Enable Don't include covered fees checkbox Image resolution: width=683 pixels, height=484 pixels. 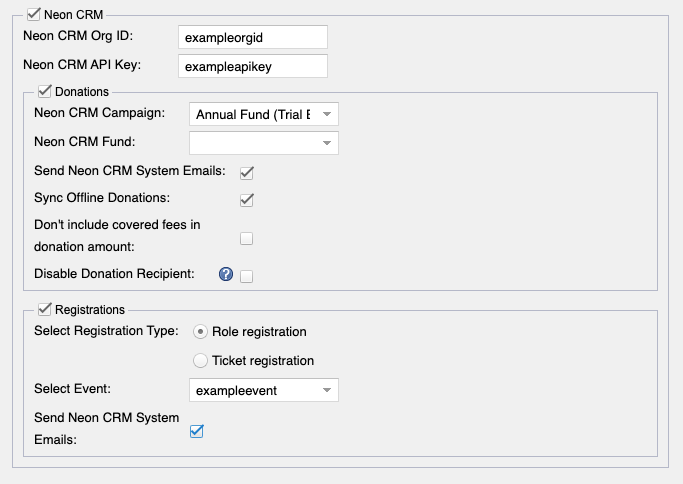click(247, 238)
